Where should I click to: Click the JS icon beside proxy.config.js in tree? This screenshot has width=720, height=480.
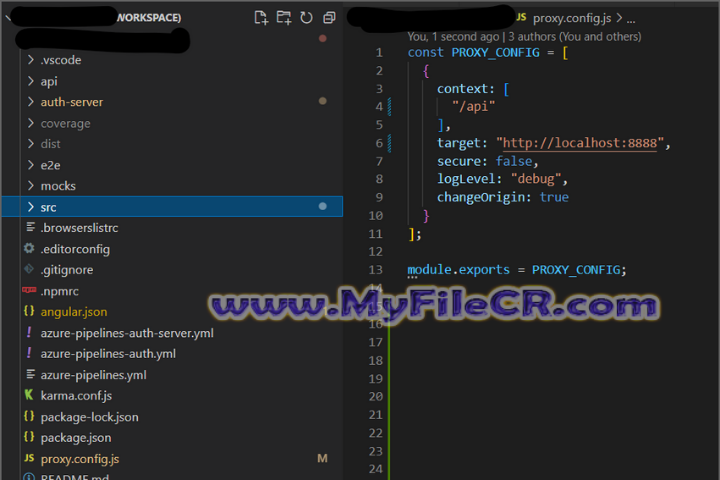click(x=29, y=458)
